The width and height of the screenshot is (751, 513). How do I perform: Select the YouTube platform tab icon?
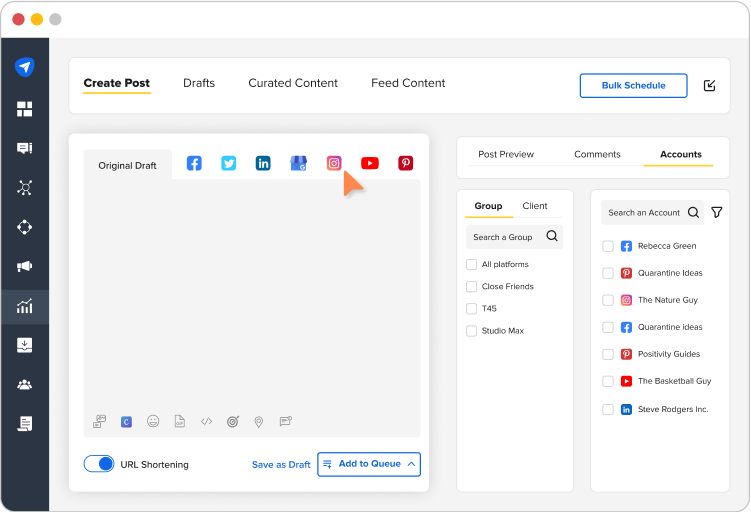pos(370,163)
